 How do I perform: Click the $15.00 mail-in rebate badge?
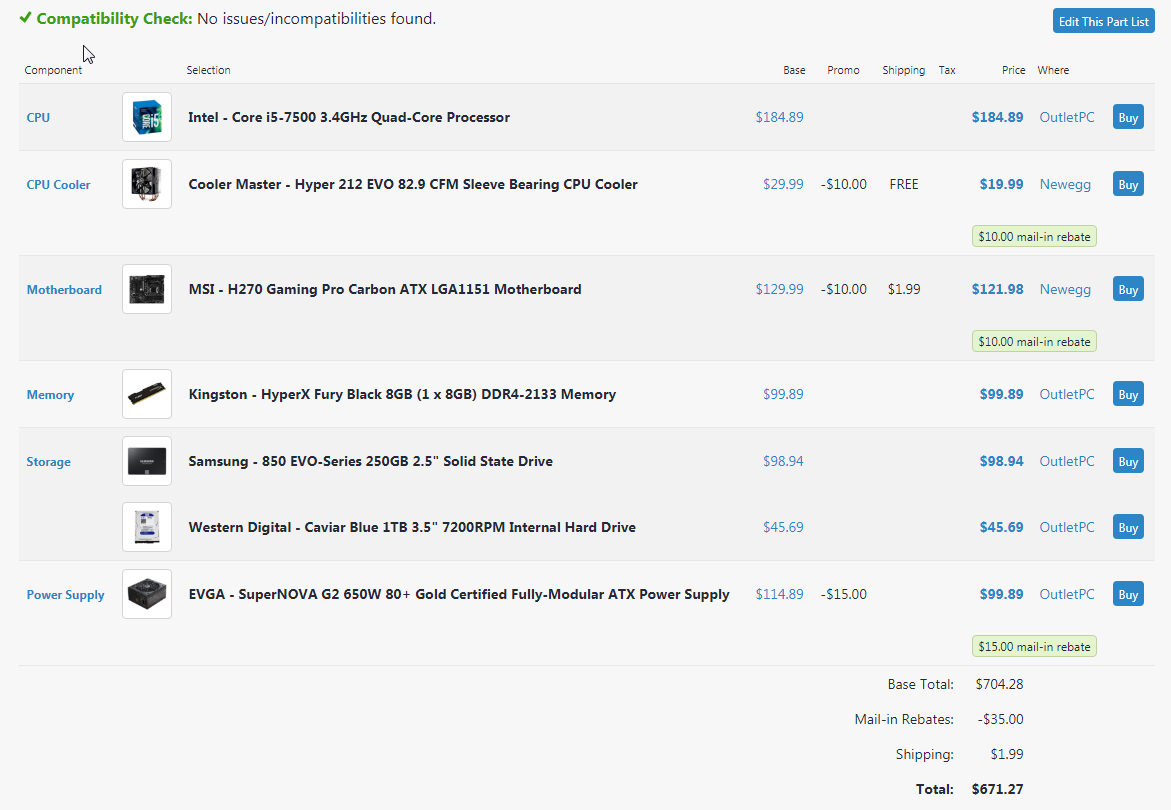pyautogui.click(x=1034, y=647)
